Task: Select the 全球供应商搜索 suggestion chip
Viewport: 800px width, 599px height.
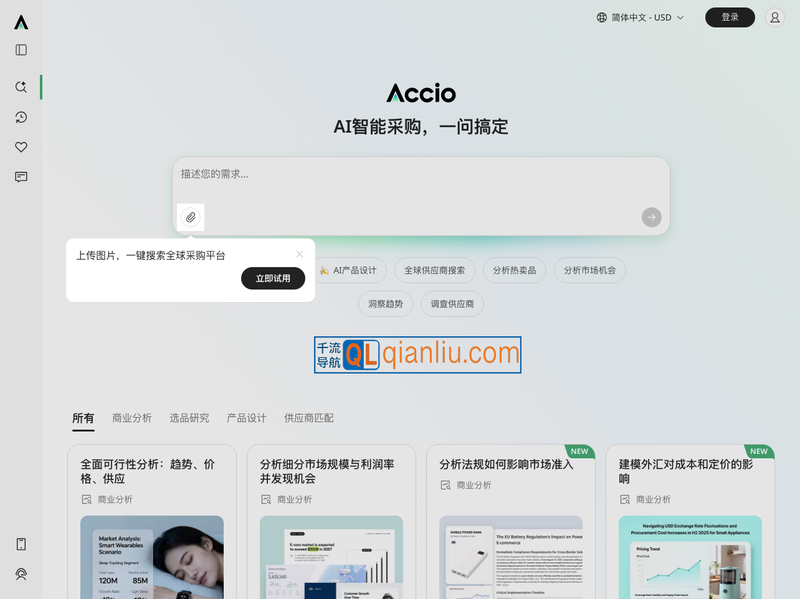Action: [437, 270]
